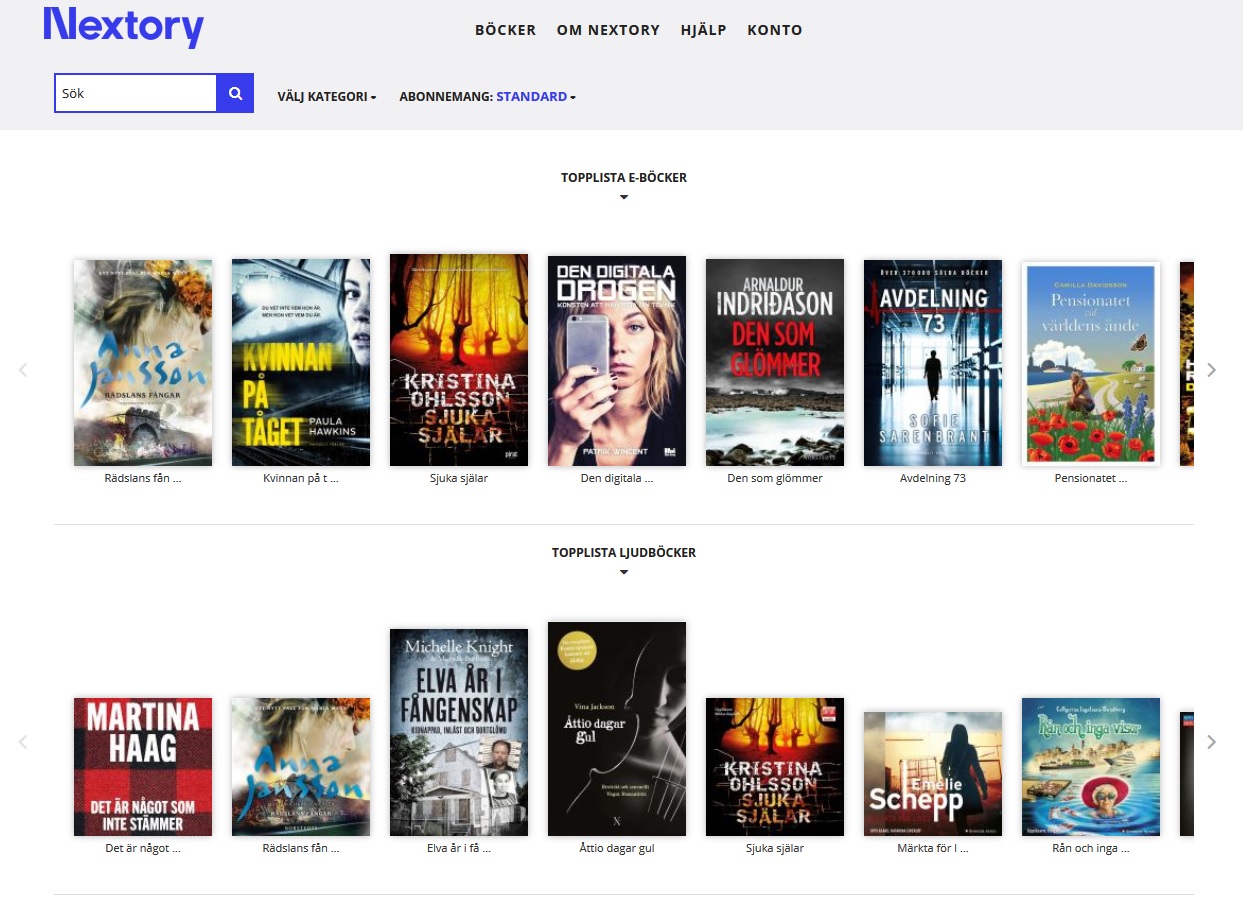Open the OM NEXTORY menu item
1243x897 pixels.
[x=608, y=30]
